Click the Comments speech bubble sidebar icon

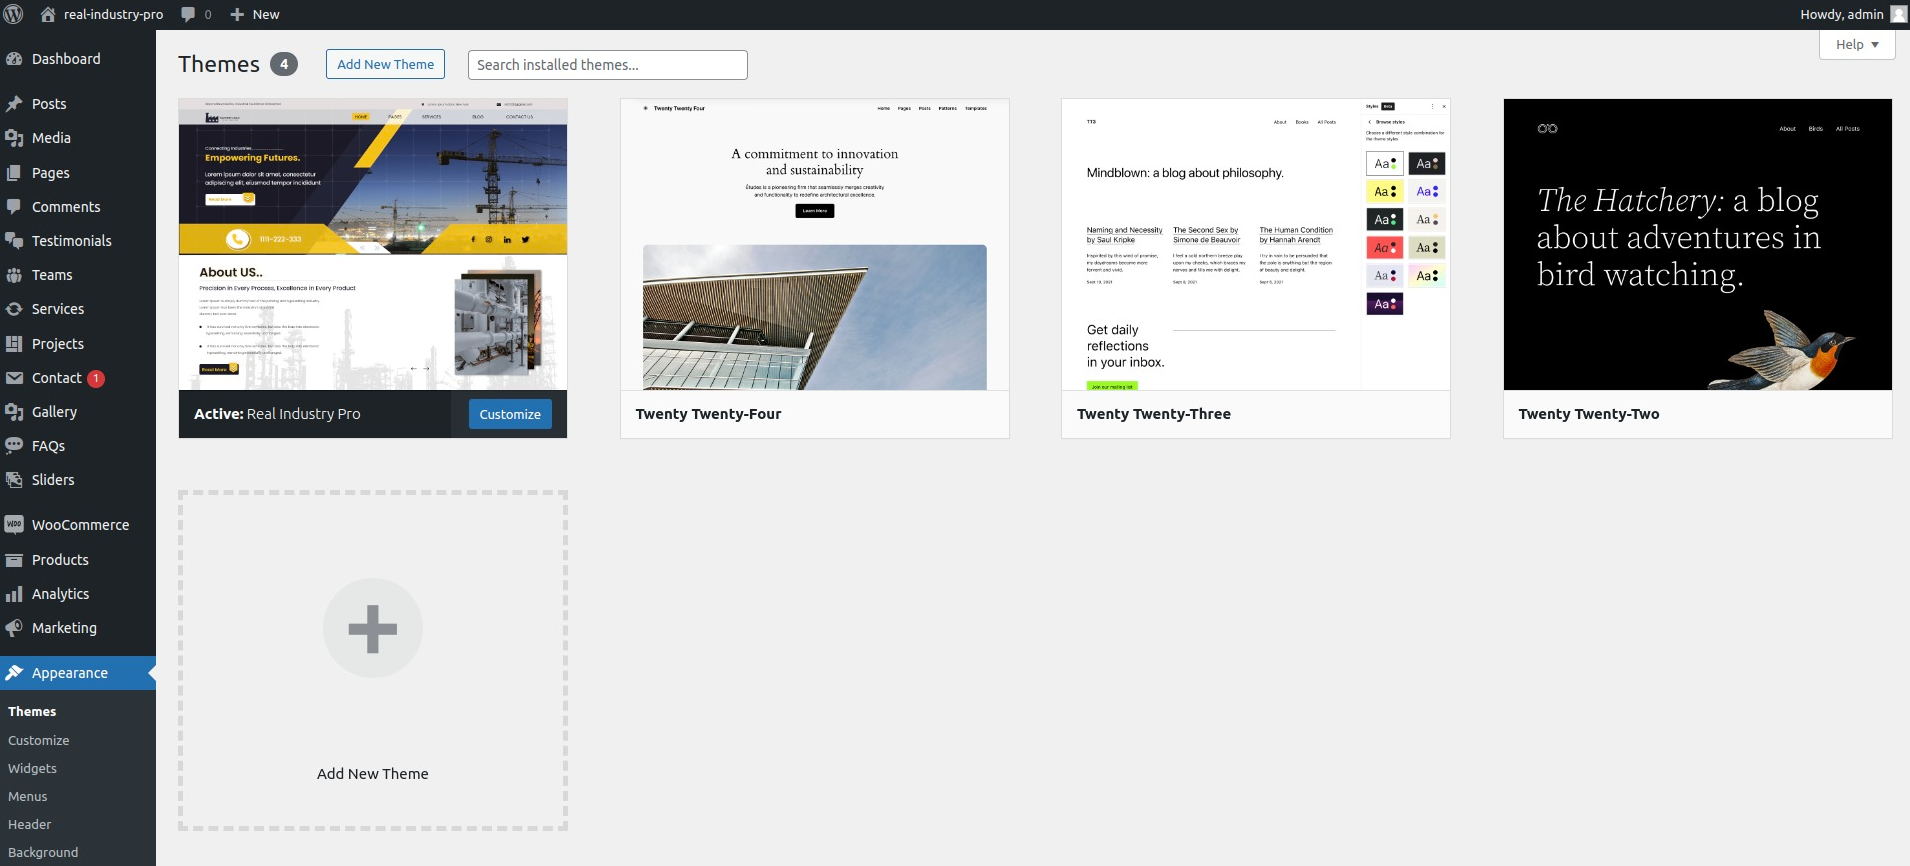[x=14, y=207]
